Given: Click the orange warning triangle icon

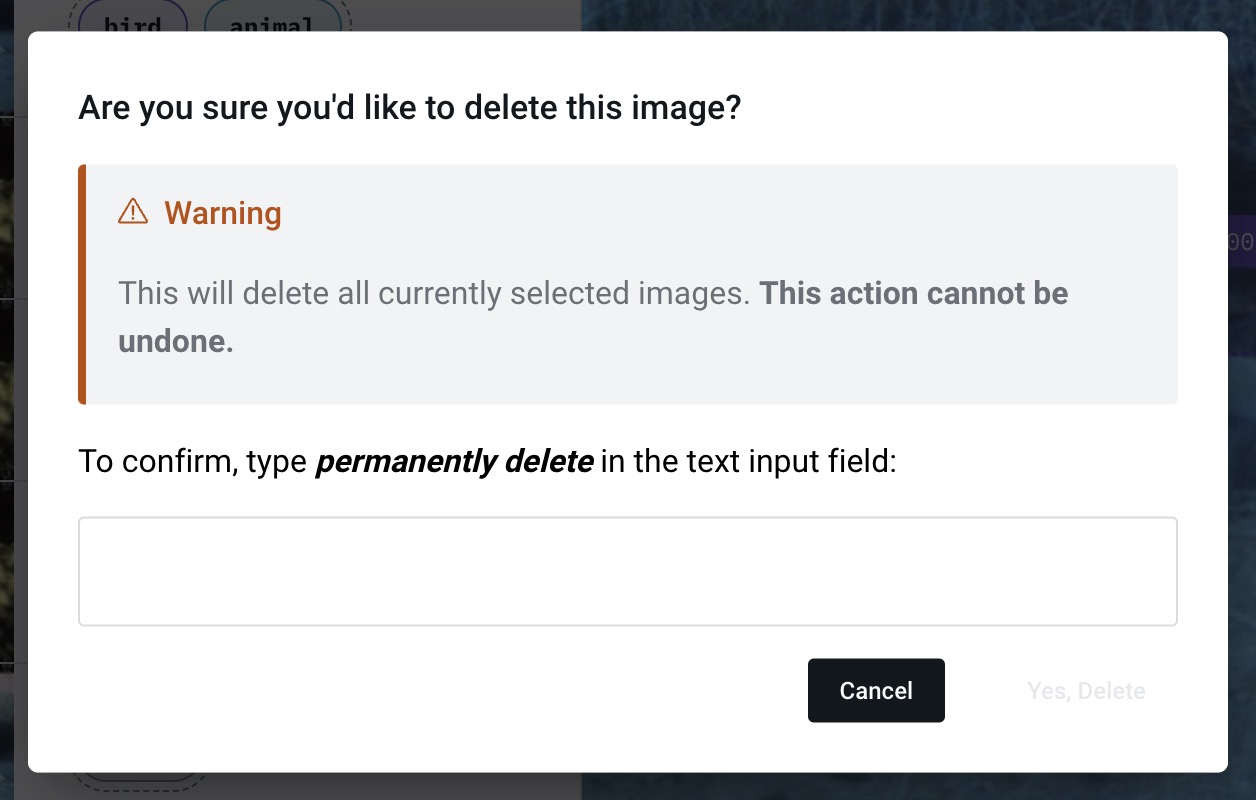Looking at the screenshot, I should tap(133, 212).
